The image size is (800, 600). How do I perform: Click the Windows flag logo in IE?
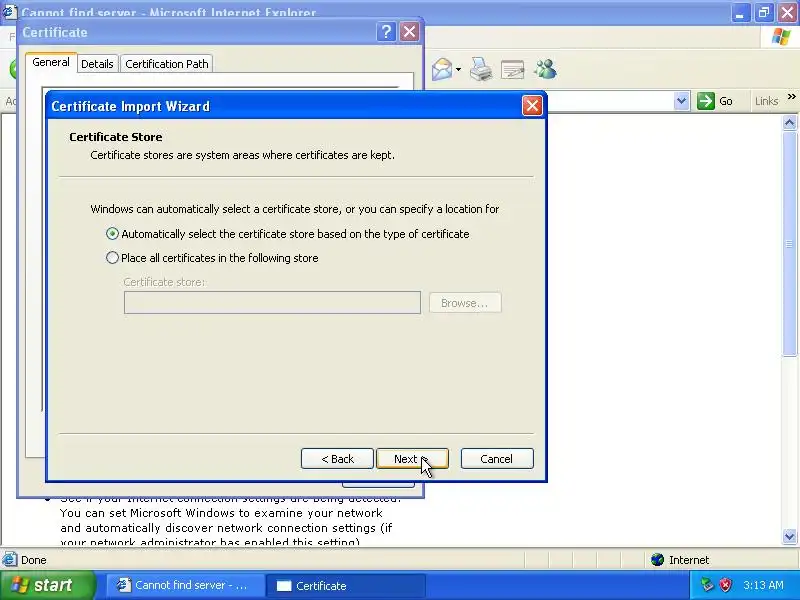pos(781,37)
